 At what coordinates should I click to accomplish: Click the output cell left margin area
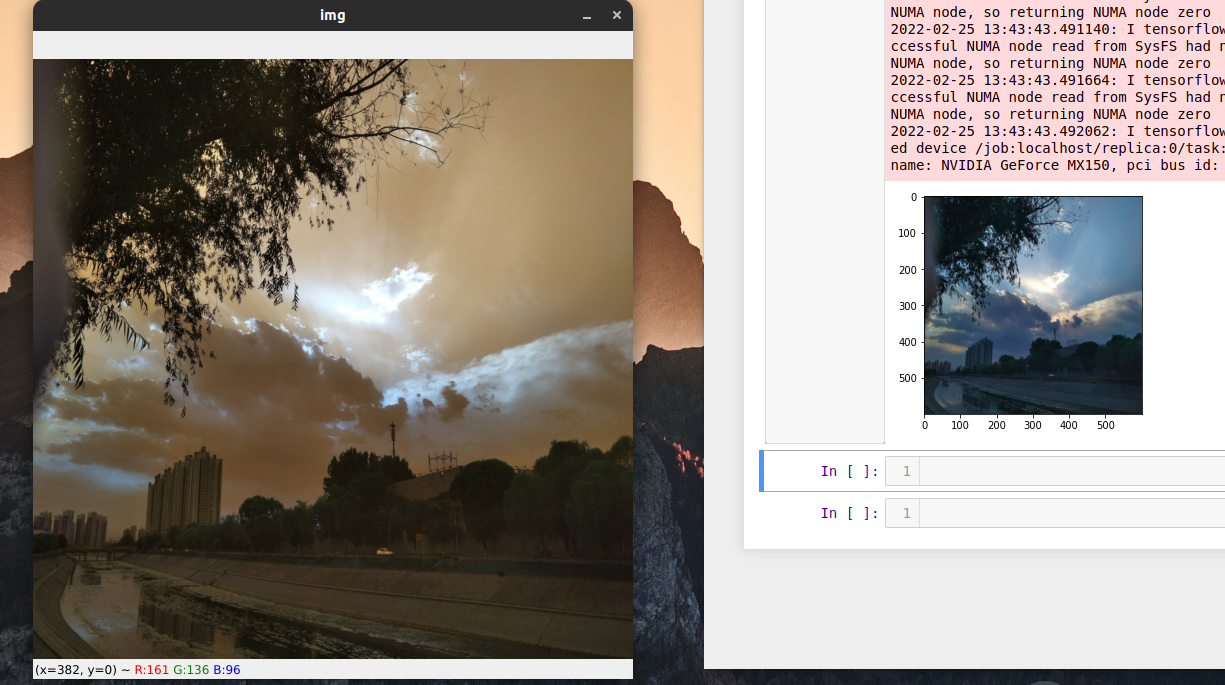(825, 220)
